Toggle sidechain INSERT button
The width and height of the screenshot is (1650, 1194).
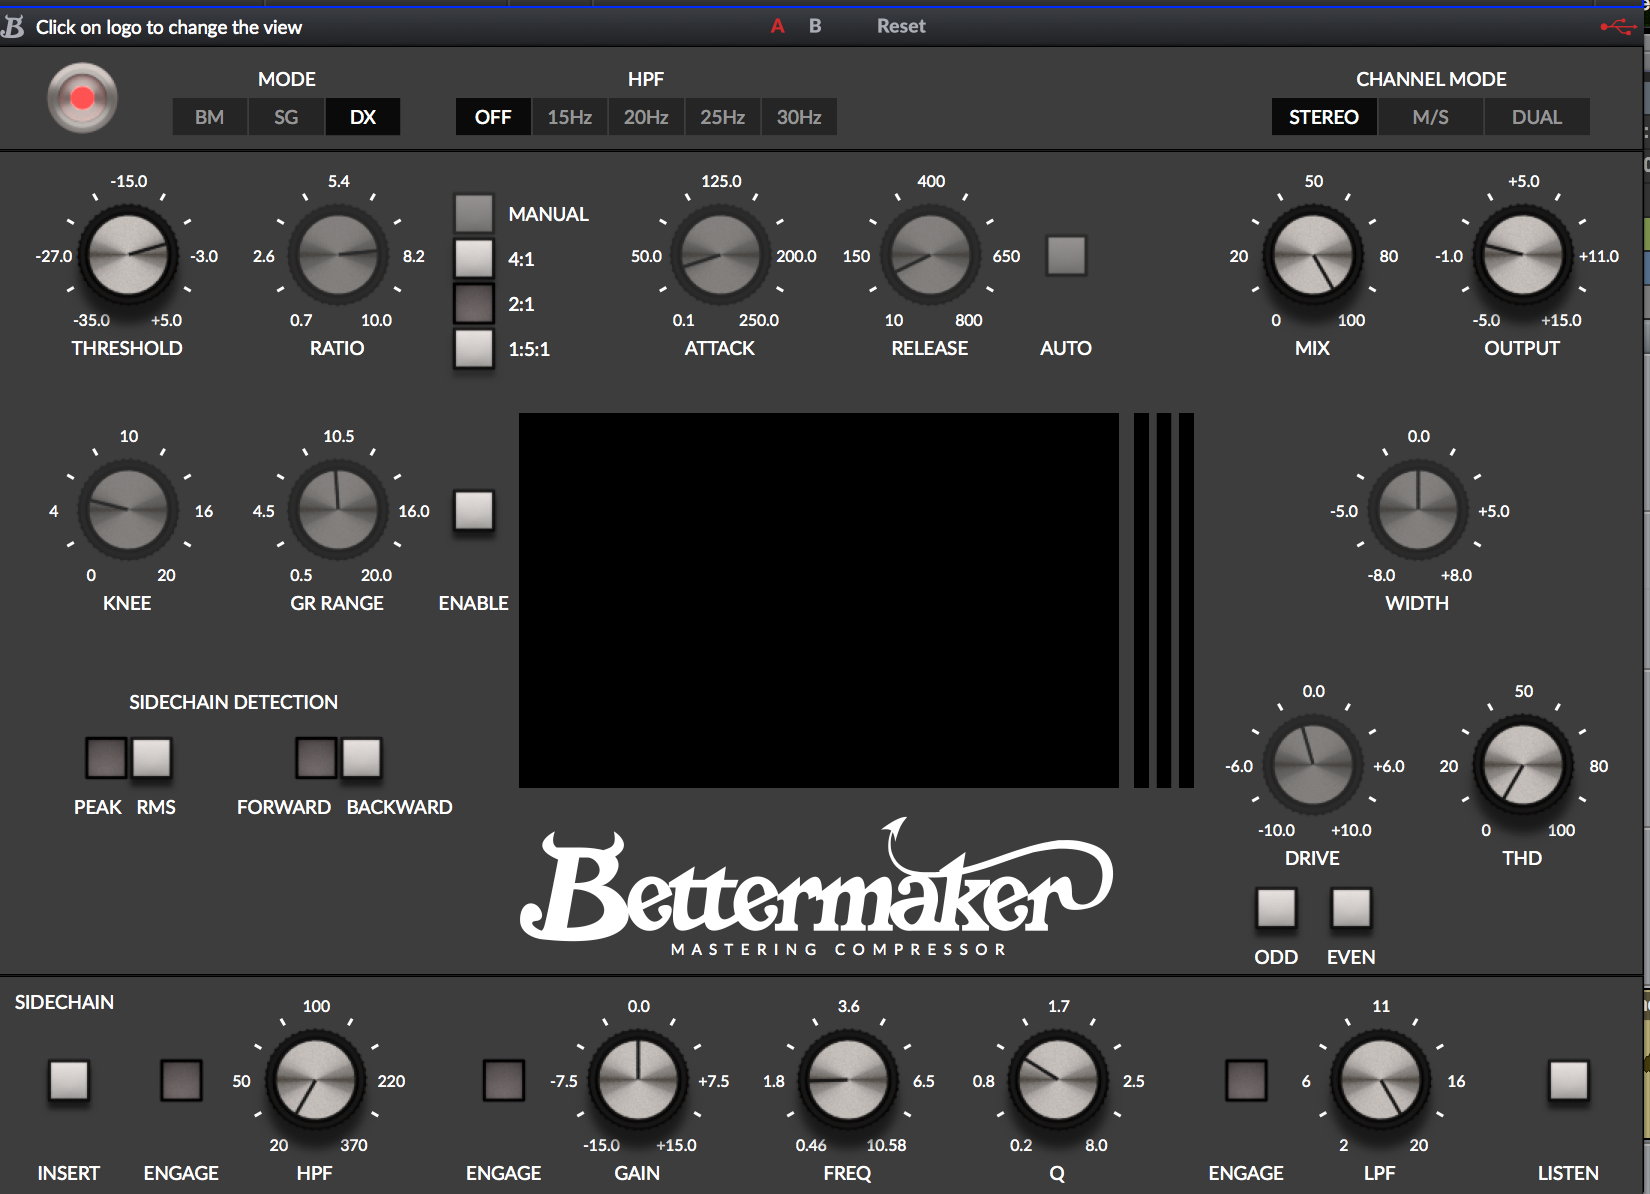(69, 1080)
